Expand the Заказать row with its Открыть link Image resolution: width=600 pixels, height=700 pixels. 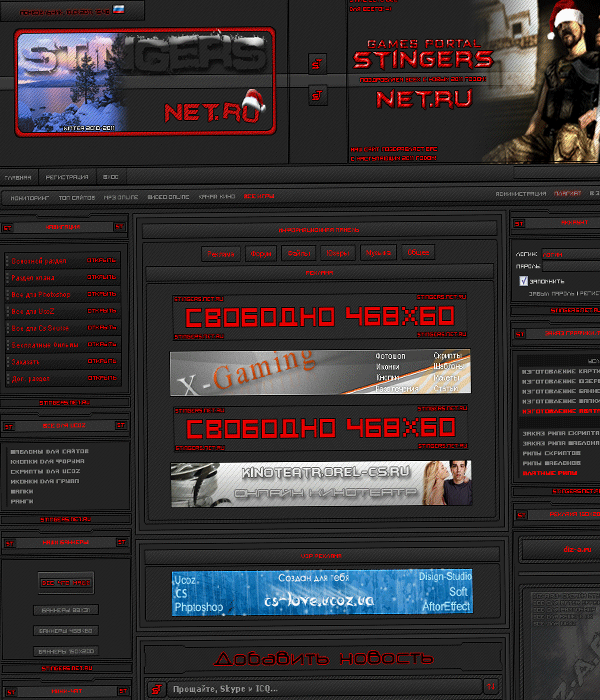pyautogui.click(x=102, y=361)
